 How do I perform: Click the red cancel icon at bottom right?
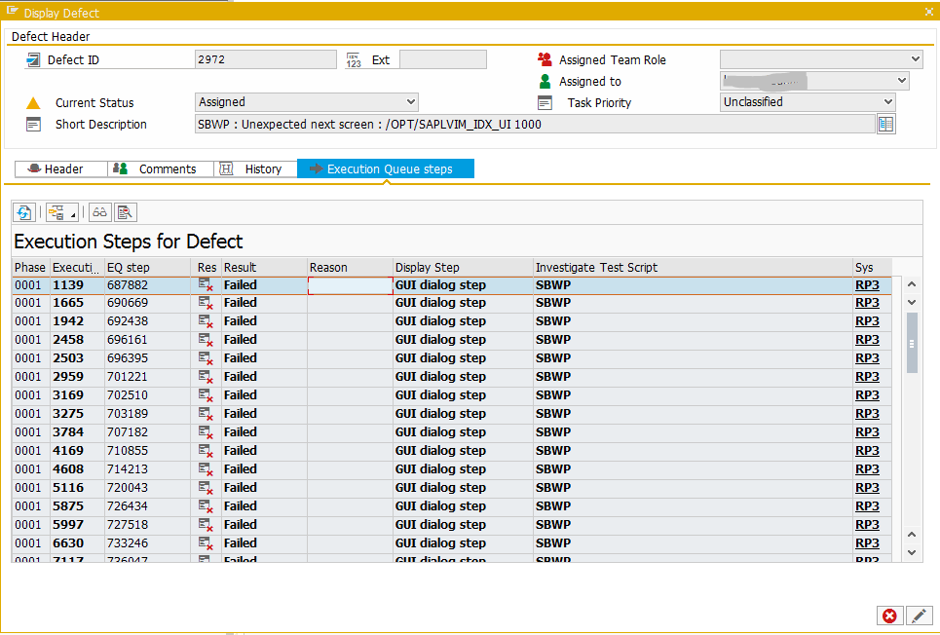(x=889, y=615)
